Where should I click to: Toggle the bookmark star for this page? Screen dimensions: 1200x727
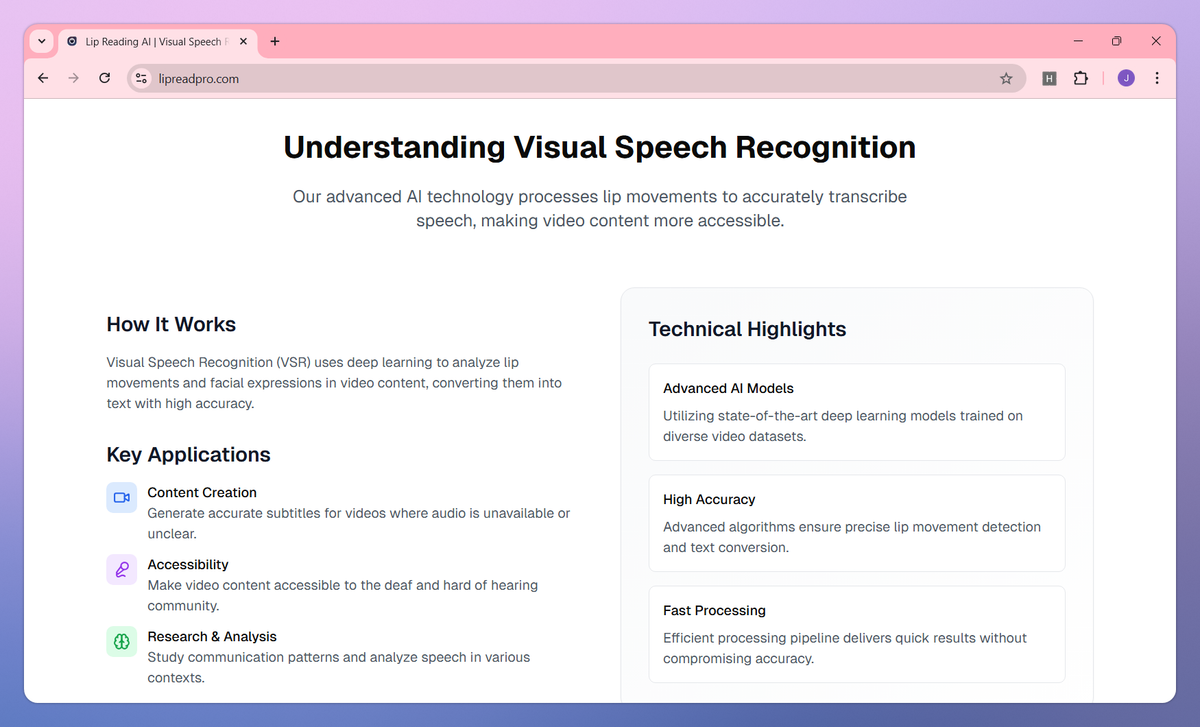click(x=1006, y=77)
